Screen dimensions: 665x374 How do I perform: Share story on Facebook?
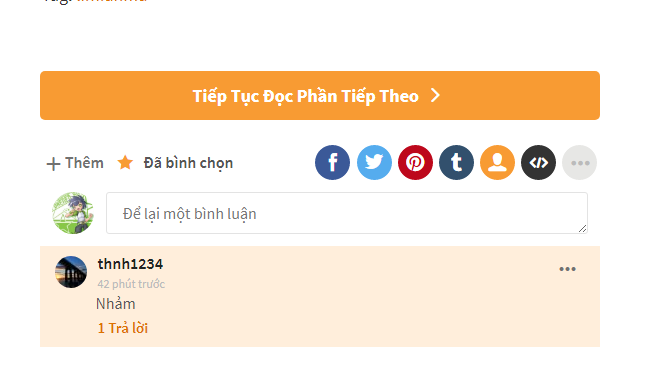click(332, 162)
